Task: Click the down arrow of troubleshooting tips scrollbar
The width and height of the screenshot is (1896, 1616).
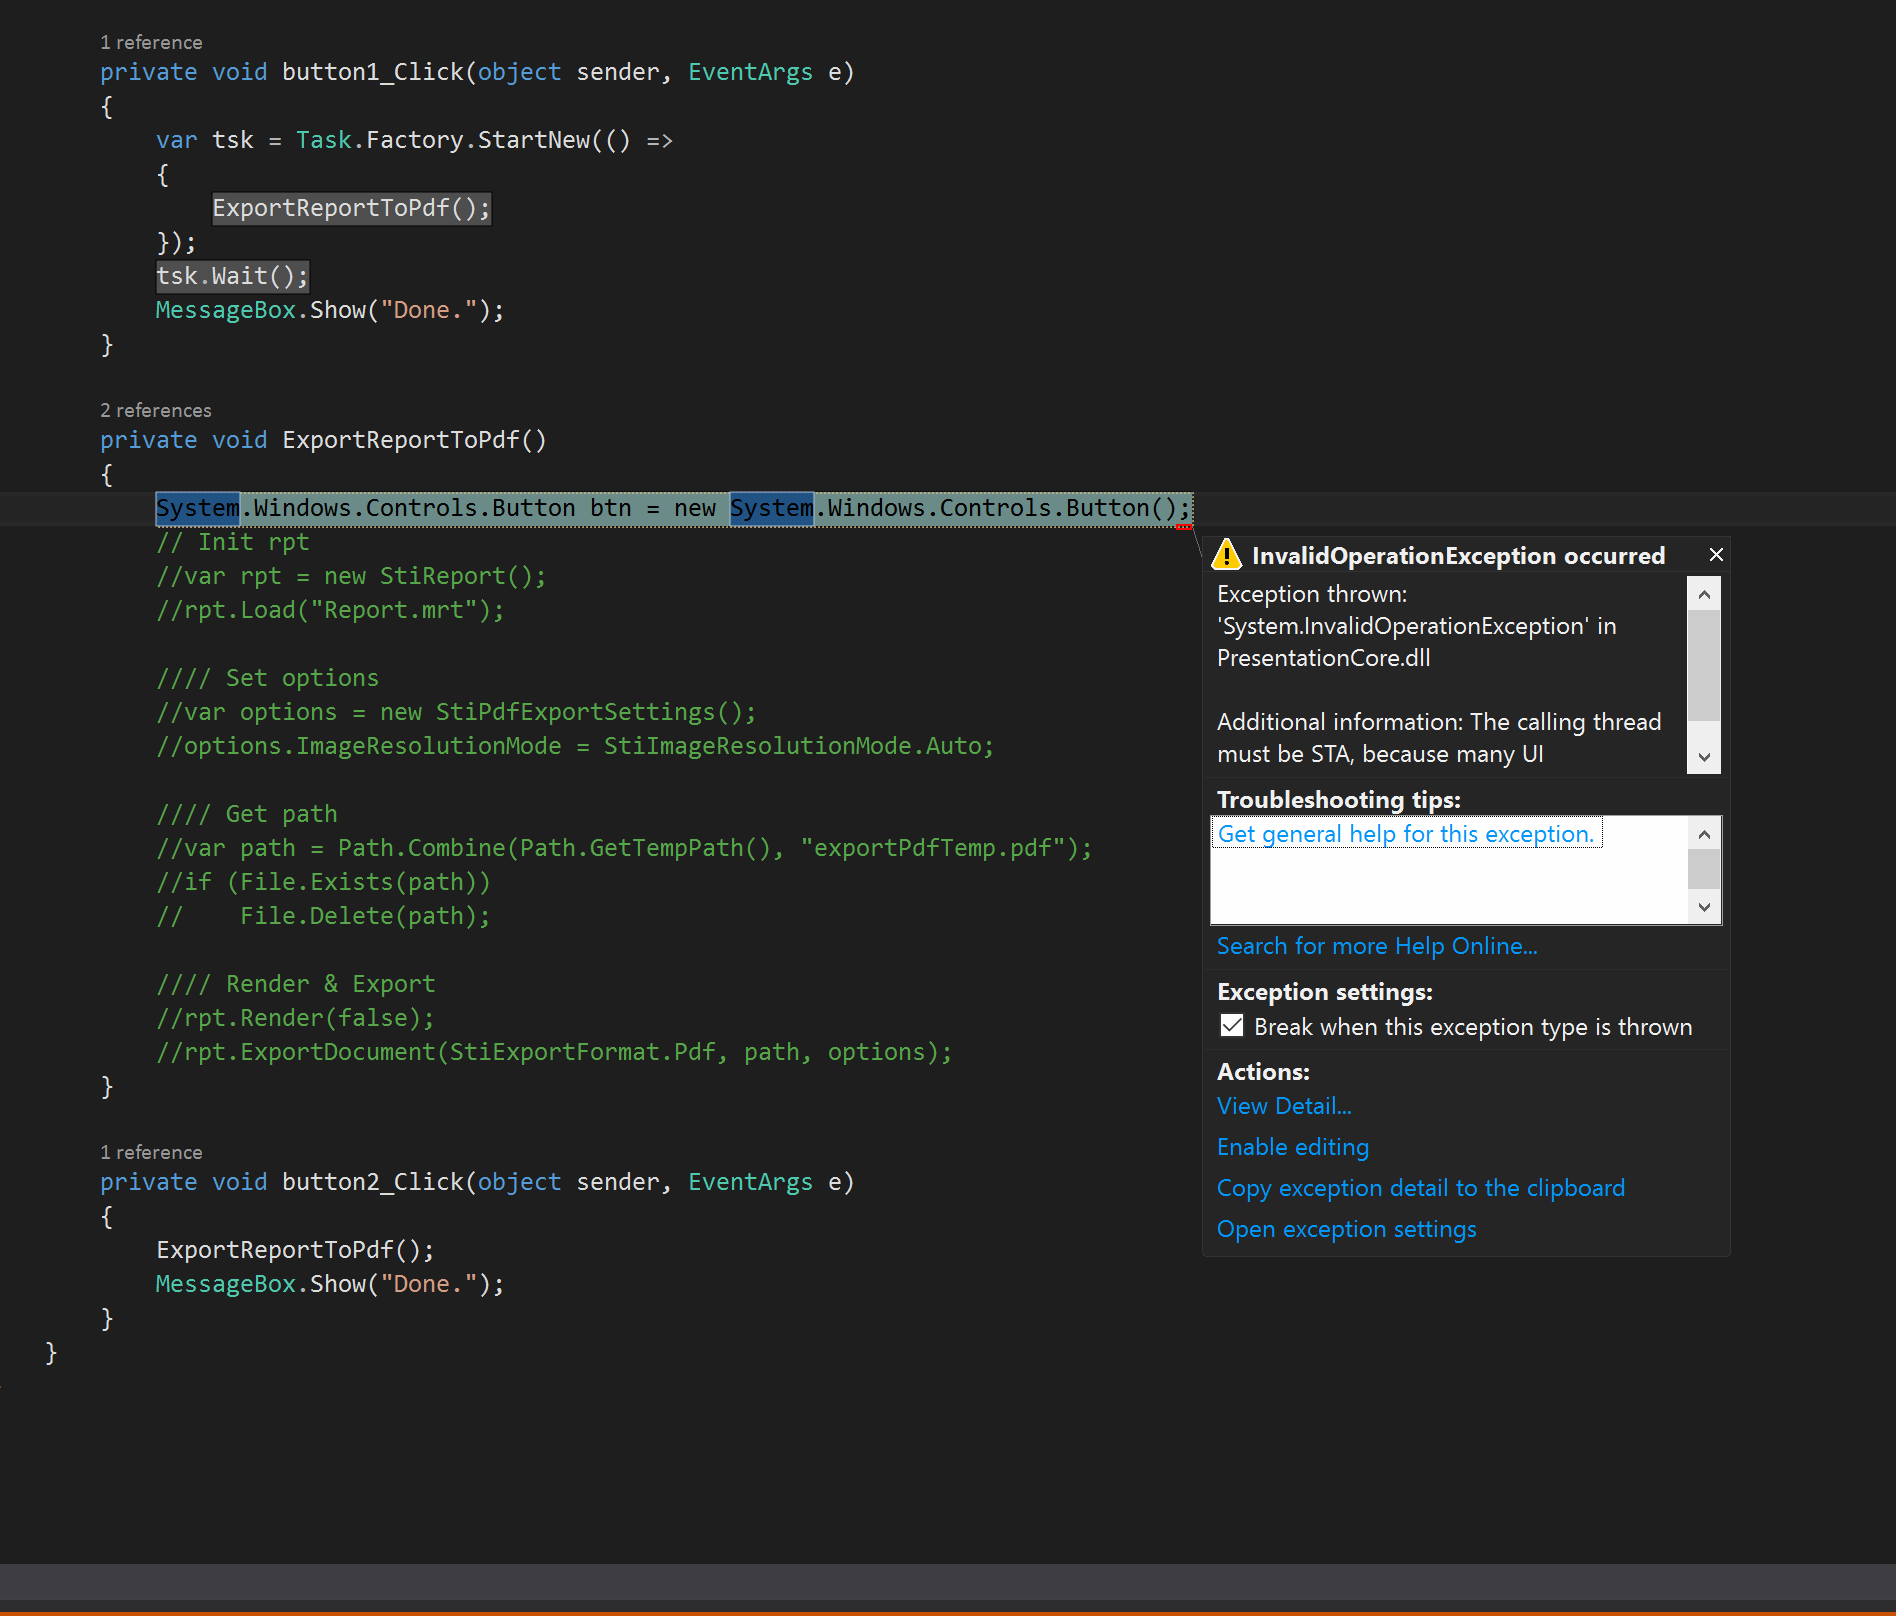Action: click(1704, 907)
